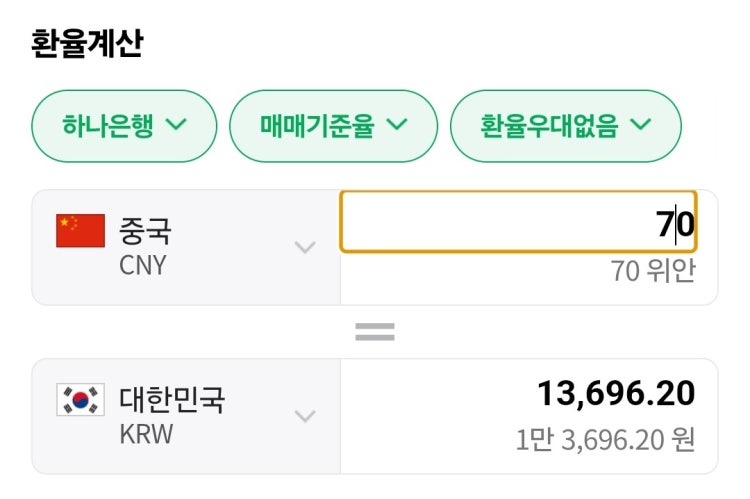Click the chevron beside 환율우대없음
Image resolution: width=750 pixels, height=499 pixels.
tap(640, 124)
